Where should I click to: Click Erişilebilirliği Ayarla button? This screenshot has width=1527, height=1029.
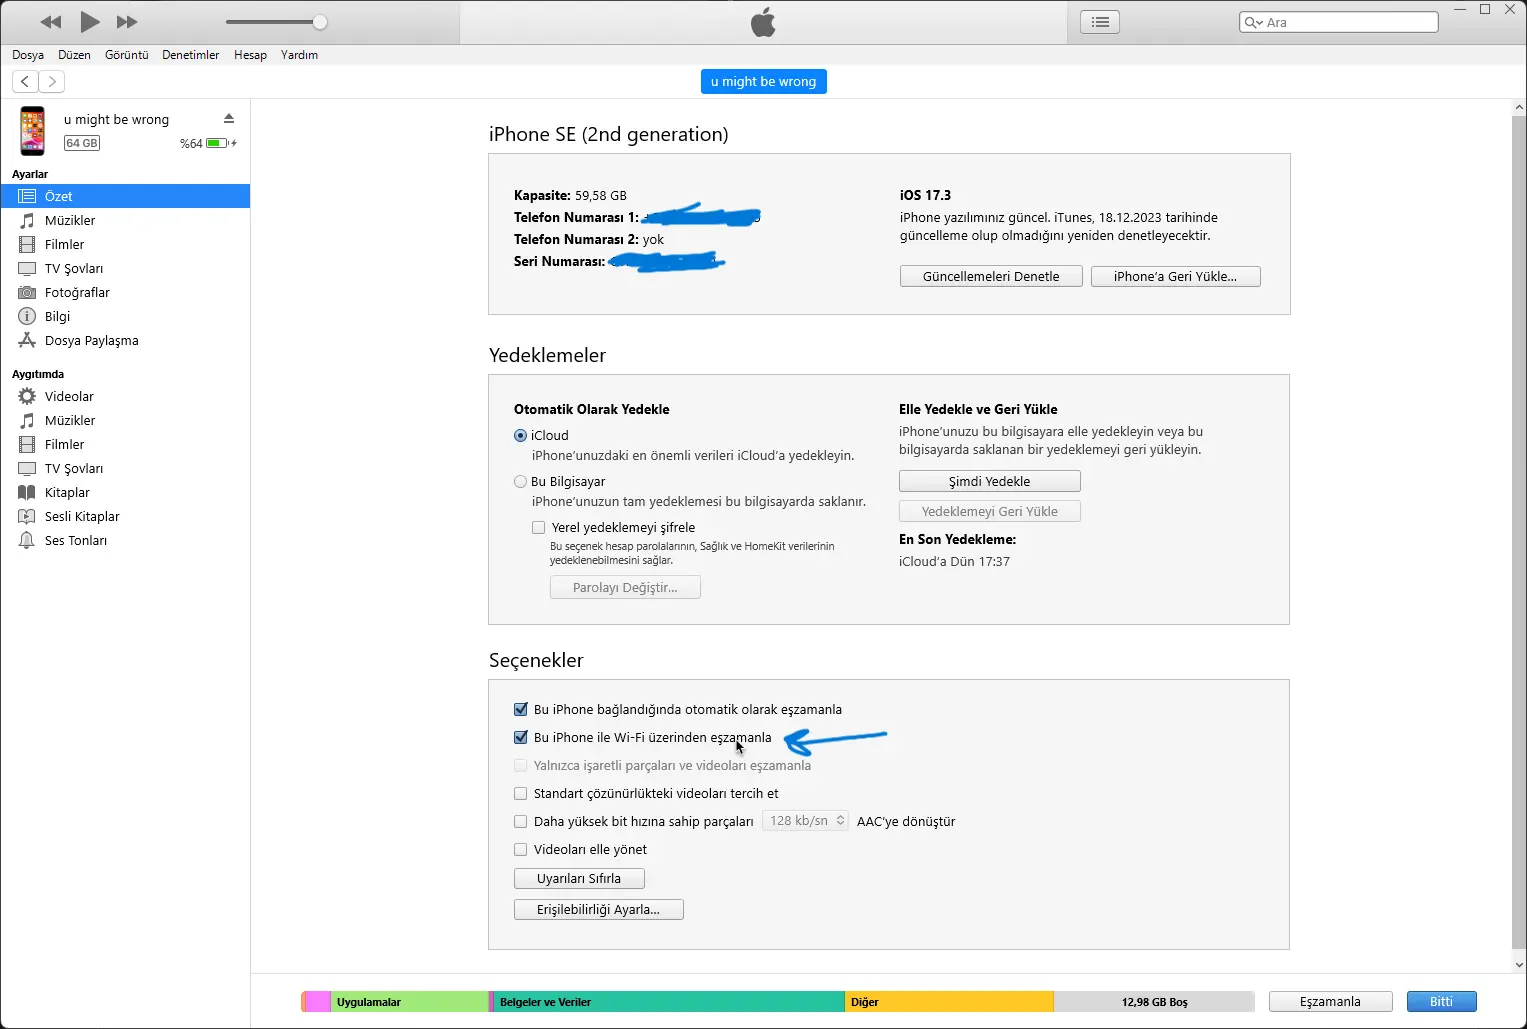click(x=598, y=909)
